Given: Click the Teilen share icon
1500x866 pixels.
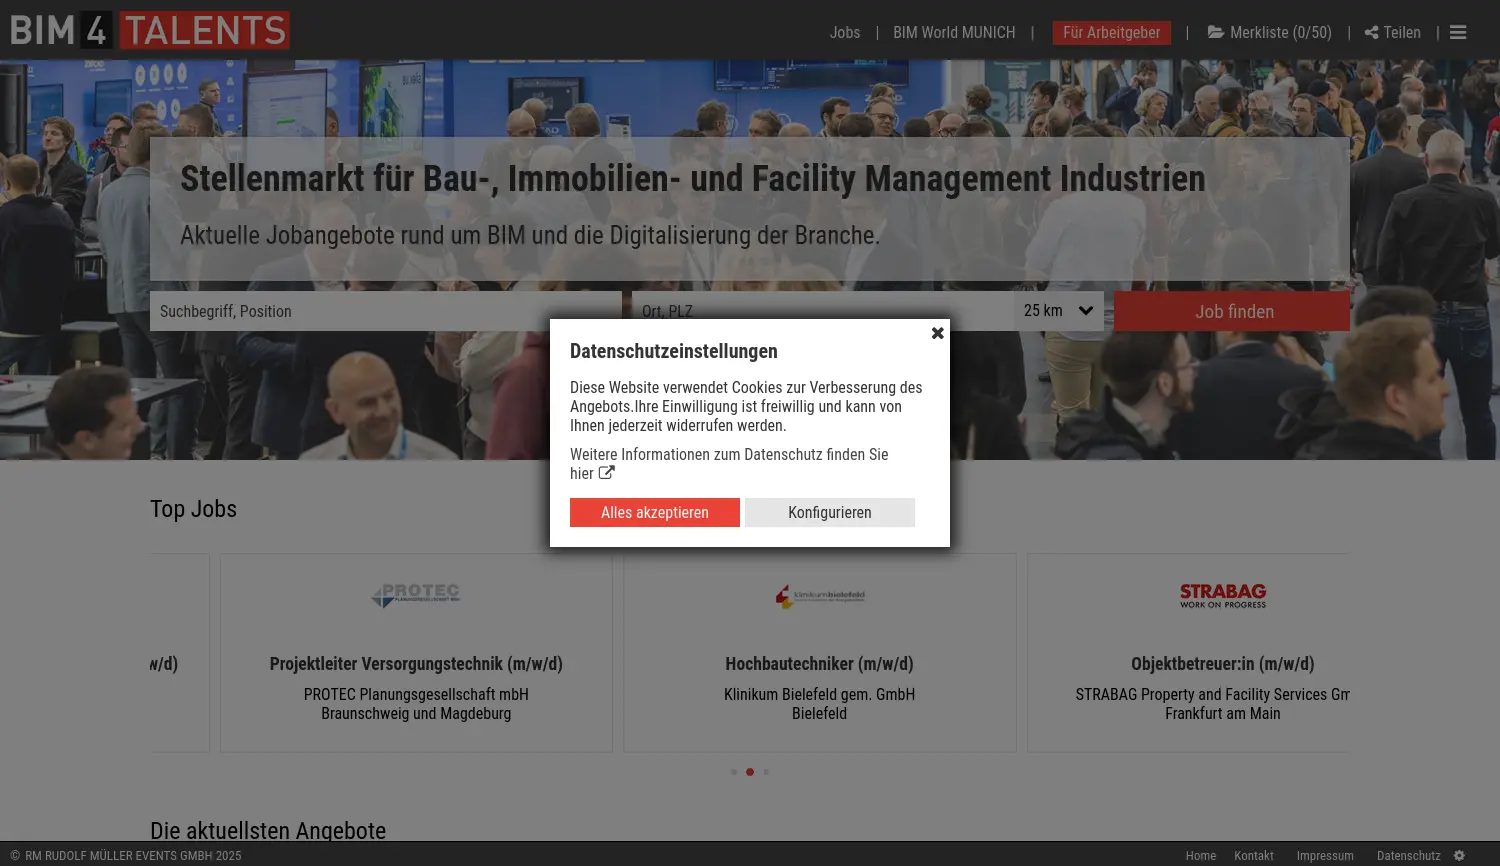Looking at the screenshot, I should pos(1370,32).
